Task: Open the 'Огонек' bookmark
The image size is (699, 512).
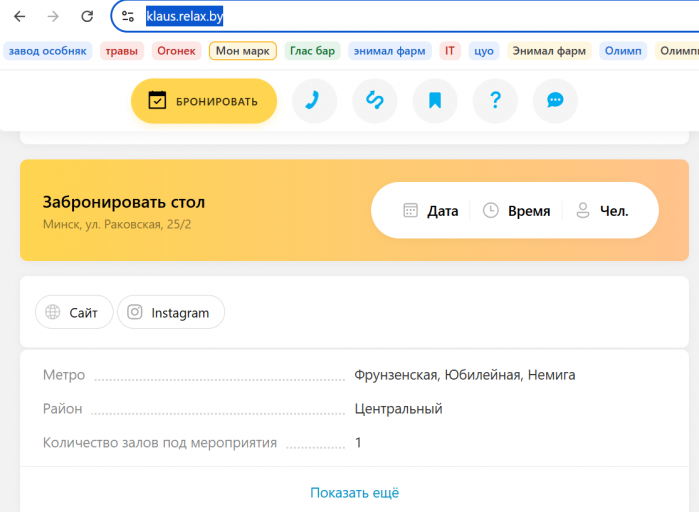Action: click(x=177, y=51)
